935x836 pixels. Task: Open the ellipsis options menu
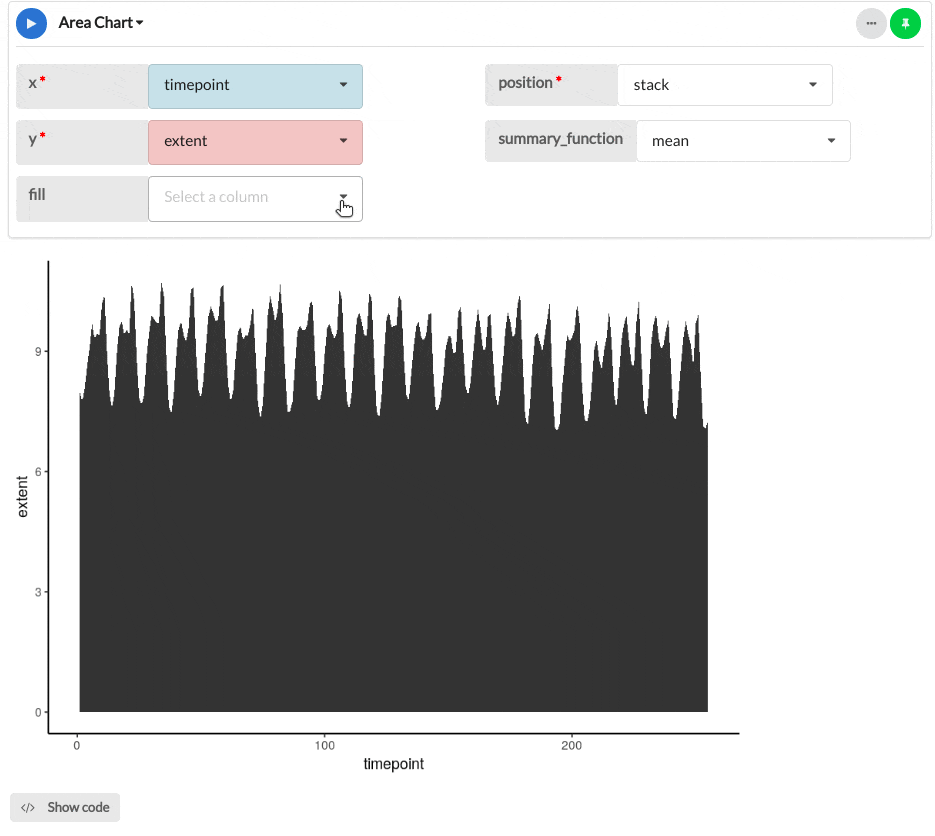point(871,22)
